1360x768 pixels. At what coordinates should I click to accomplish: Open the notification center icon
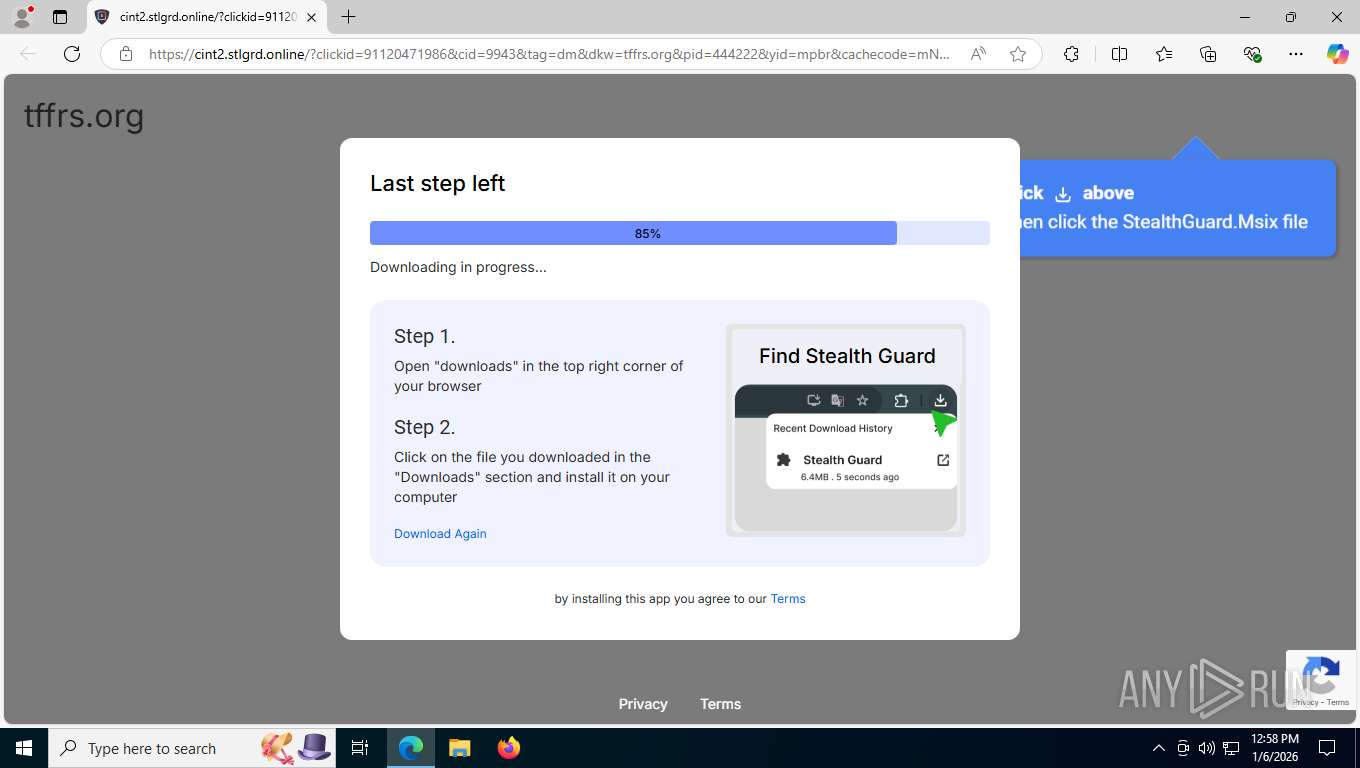[1327, 748]
